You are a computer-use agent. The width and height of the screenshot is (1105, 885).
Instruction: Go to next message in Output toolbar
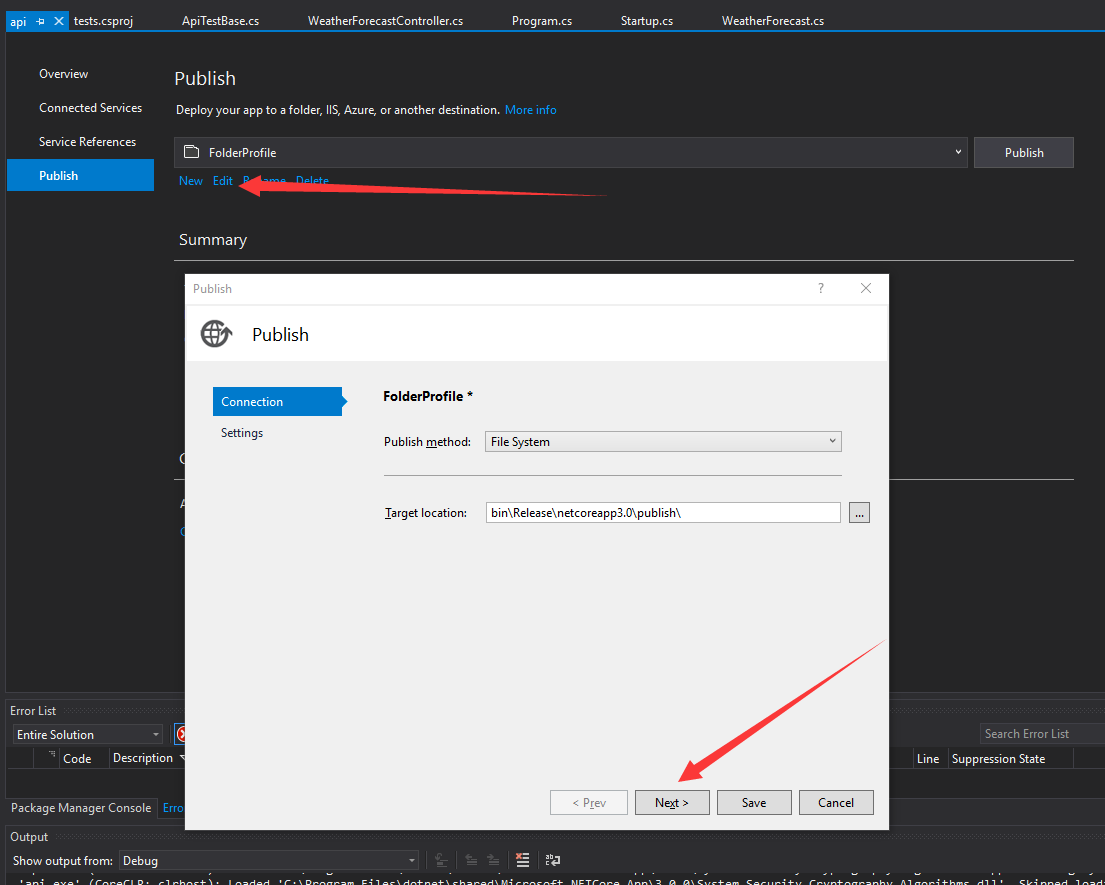tap(493, 860)
